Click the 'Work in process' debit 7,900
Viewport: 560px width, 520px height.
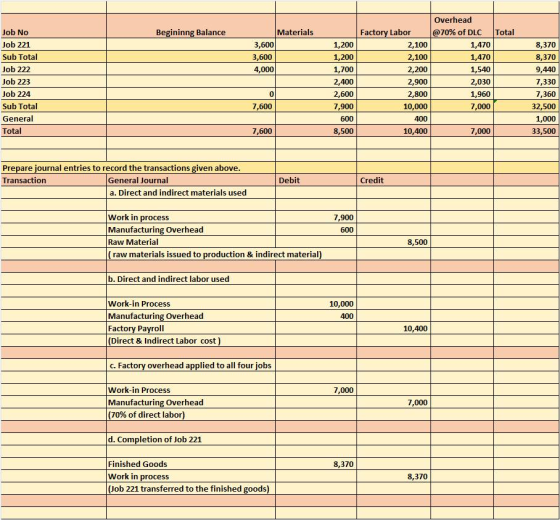(316, 218)
